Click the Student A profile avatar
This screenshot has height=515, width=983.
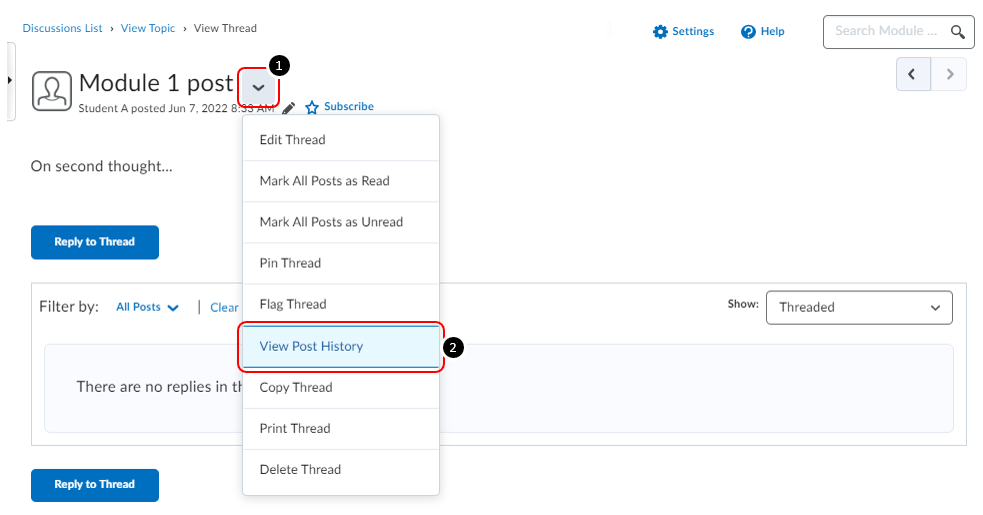52,91
